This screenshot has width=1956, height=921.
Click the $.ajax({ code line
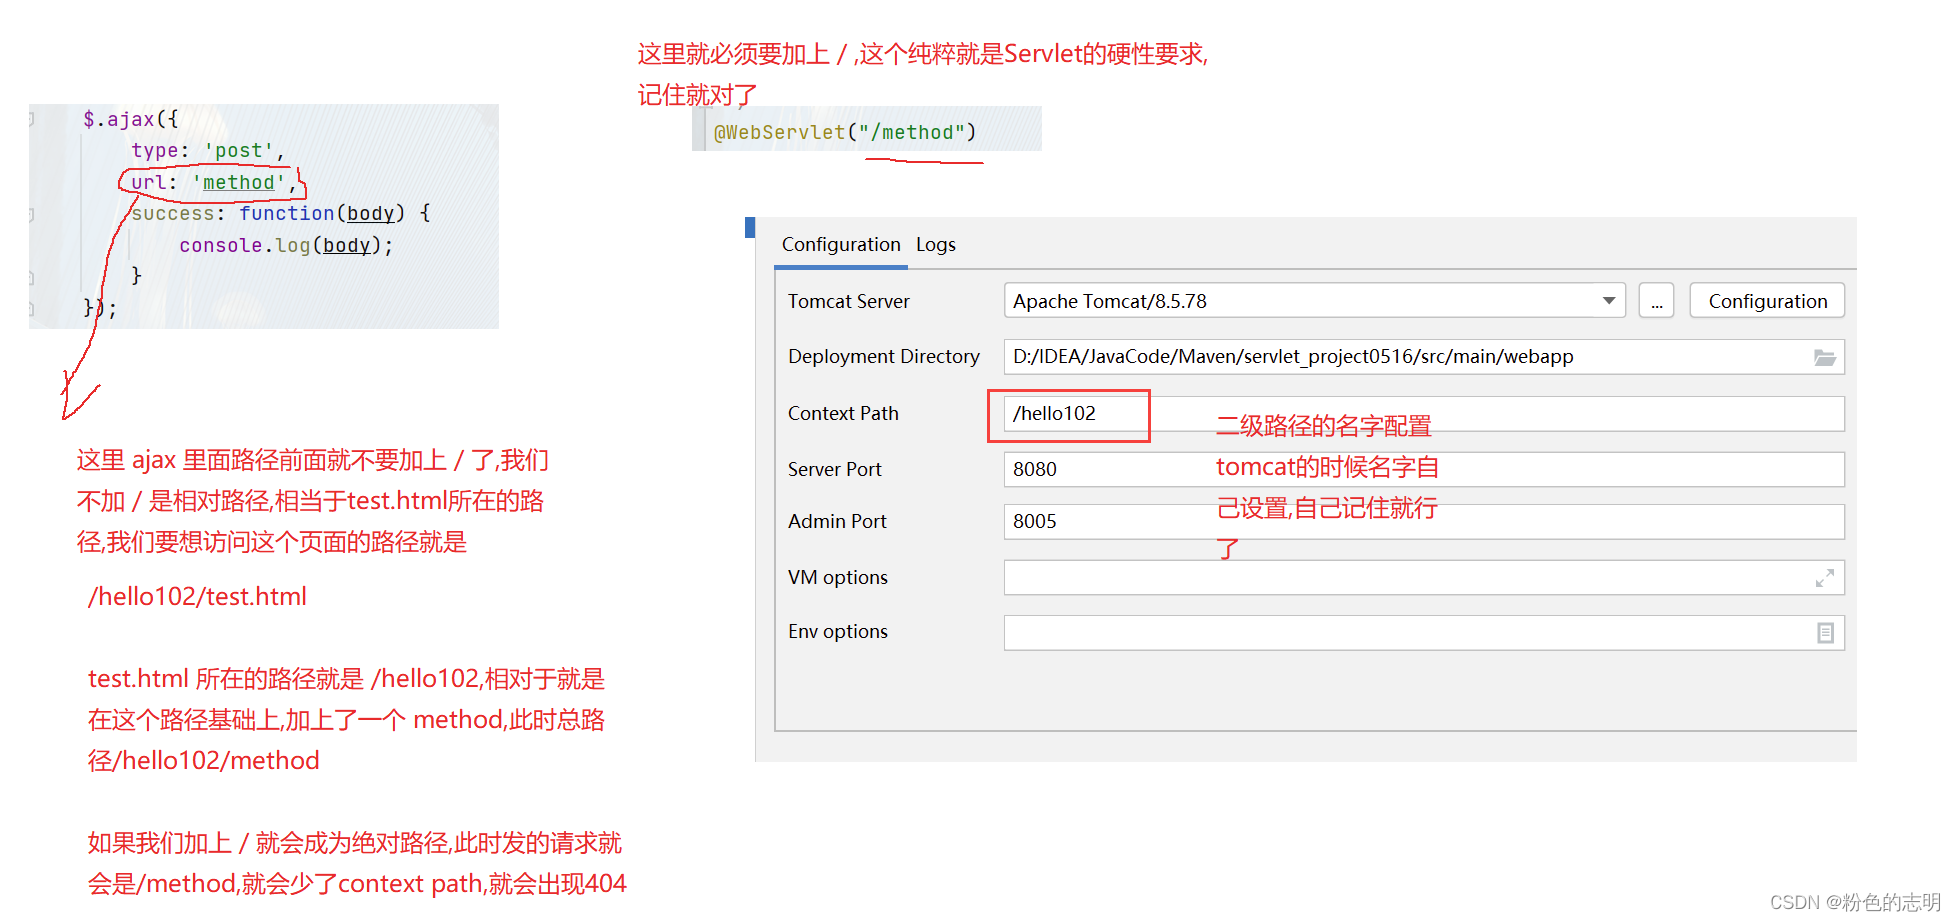[x=131, y=119]
